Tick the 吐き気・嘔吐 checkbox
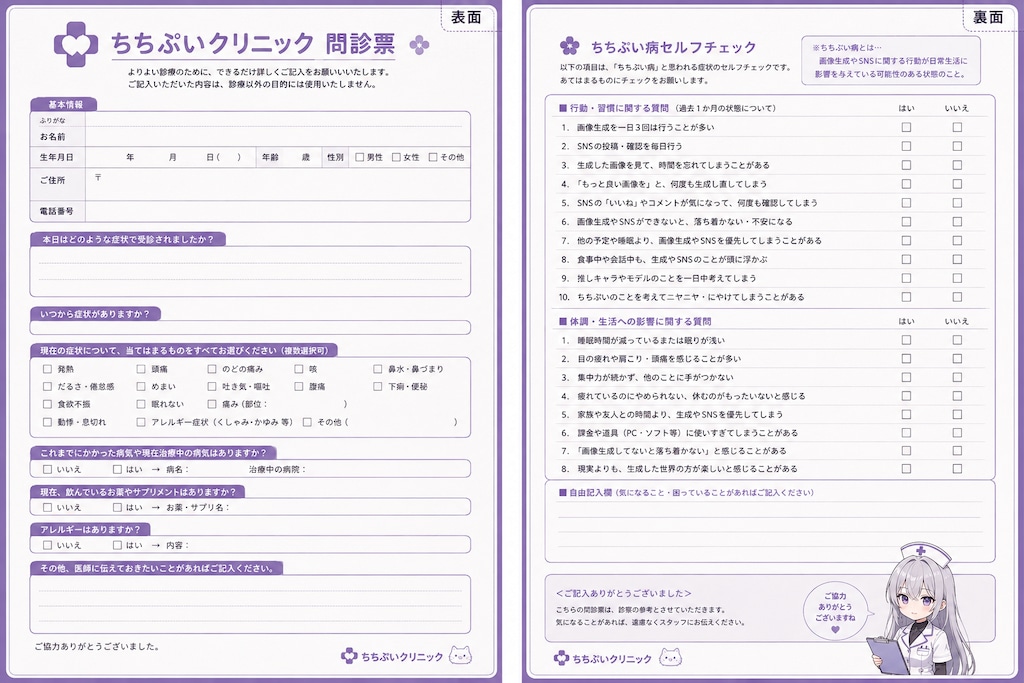 [x=212, y=387]
